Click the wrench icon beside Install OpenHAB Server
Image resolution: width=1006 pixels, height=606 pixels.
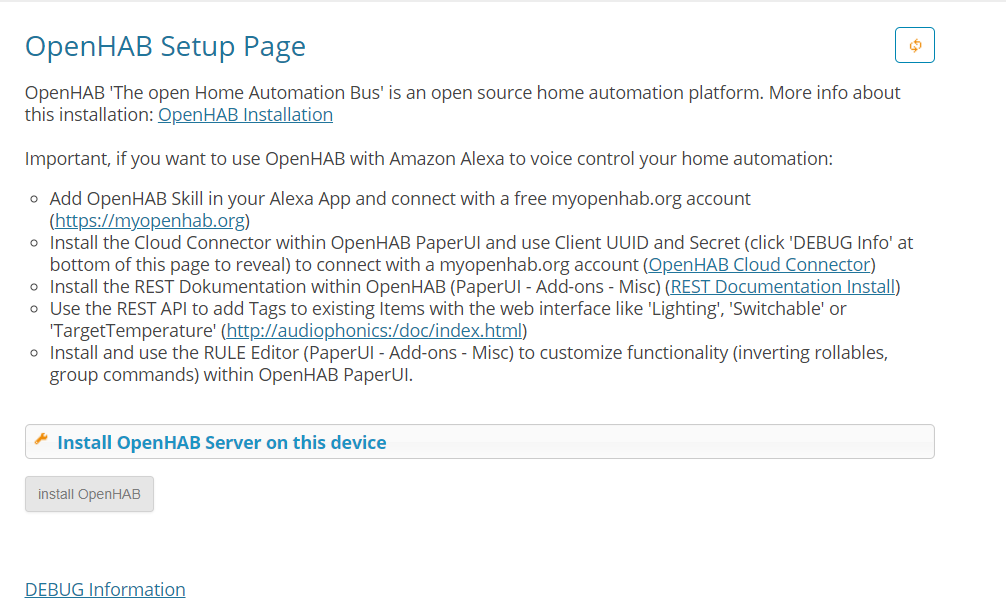[41, 439]
